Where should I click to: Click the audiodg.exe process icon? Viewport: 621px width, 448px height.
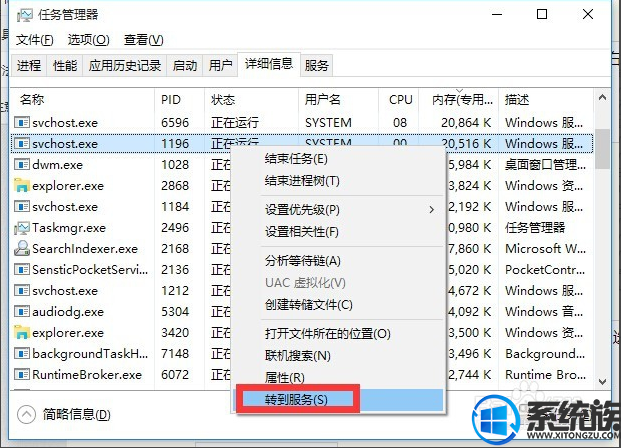tap(22, 311)
